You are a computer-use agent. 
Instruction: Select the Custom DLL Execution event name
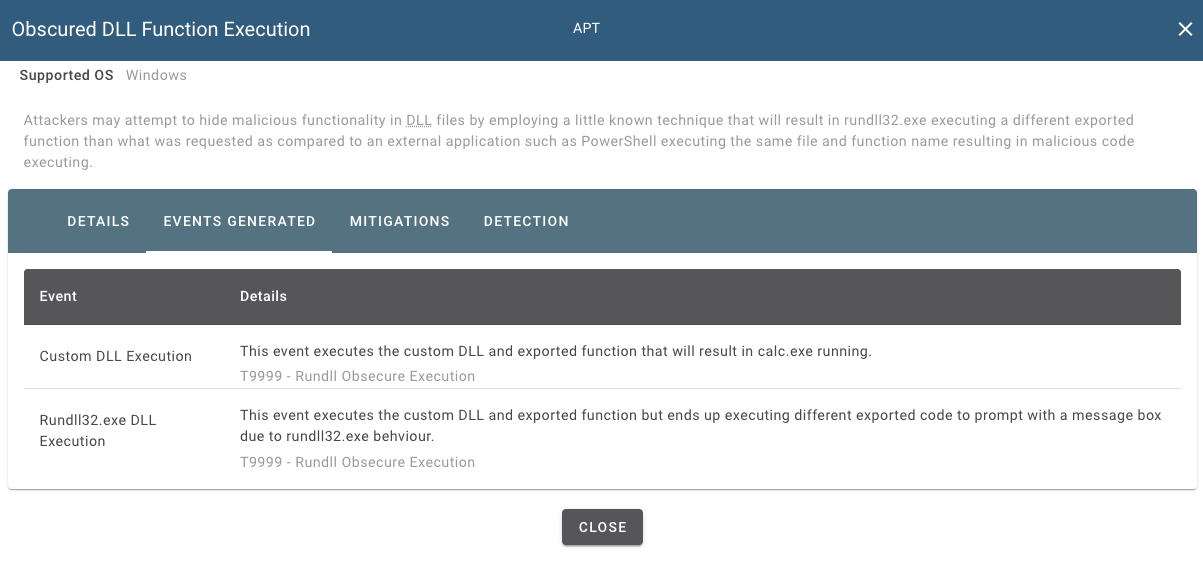pyautogui.click(x=116, y=356)
